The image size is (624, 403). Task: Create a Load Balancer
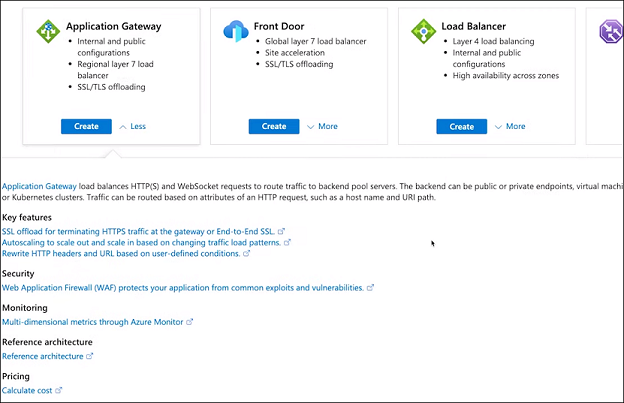(x=462, y=127)
